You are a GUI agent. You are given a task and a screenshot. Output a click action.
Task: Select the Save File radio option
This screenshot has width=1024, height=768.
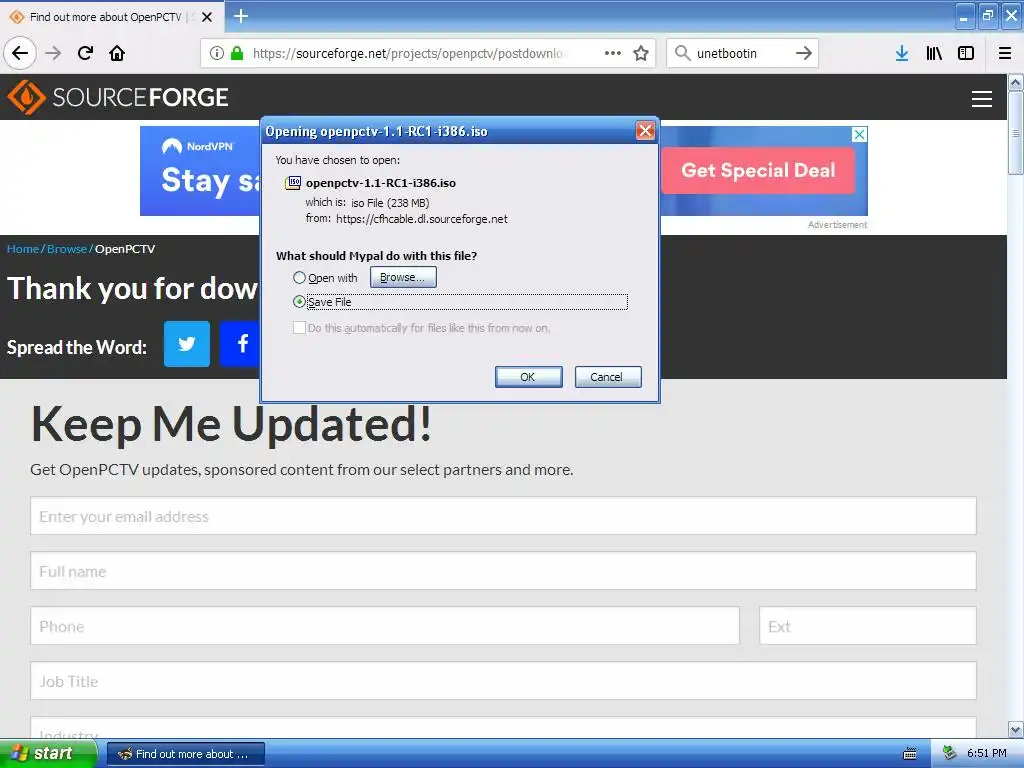[x=299, y=302]
